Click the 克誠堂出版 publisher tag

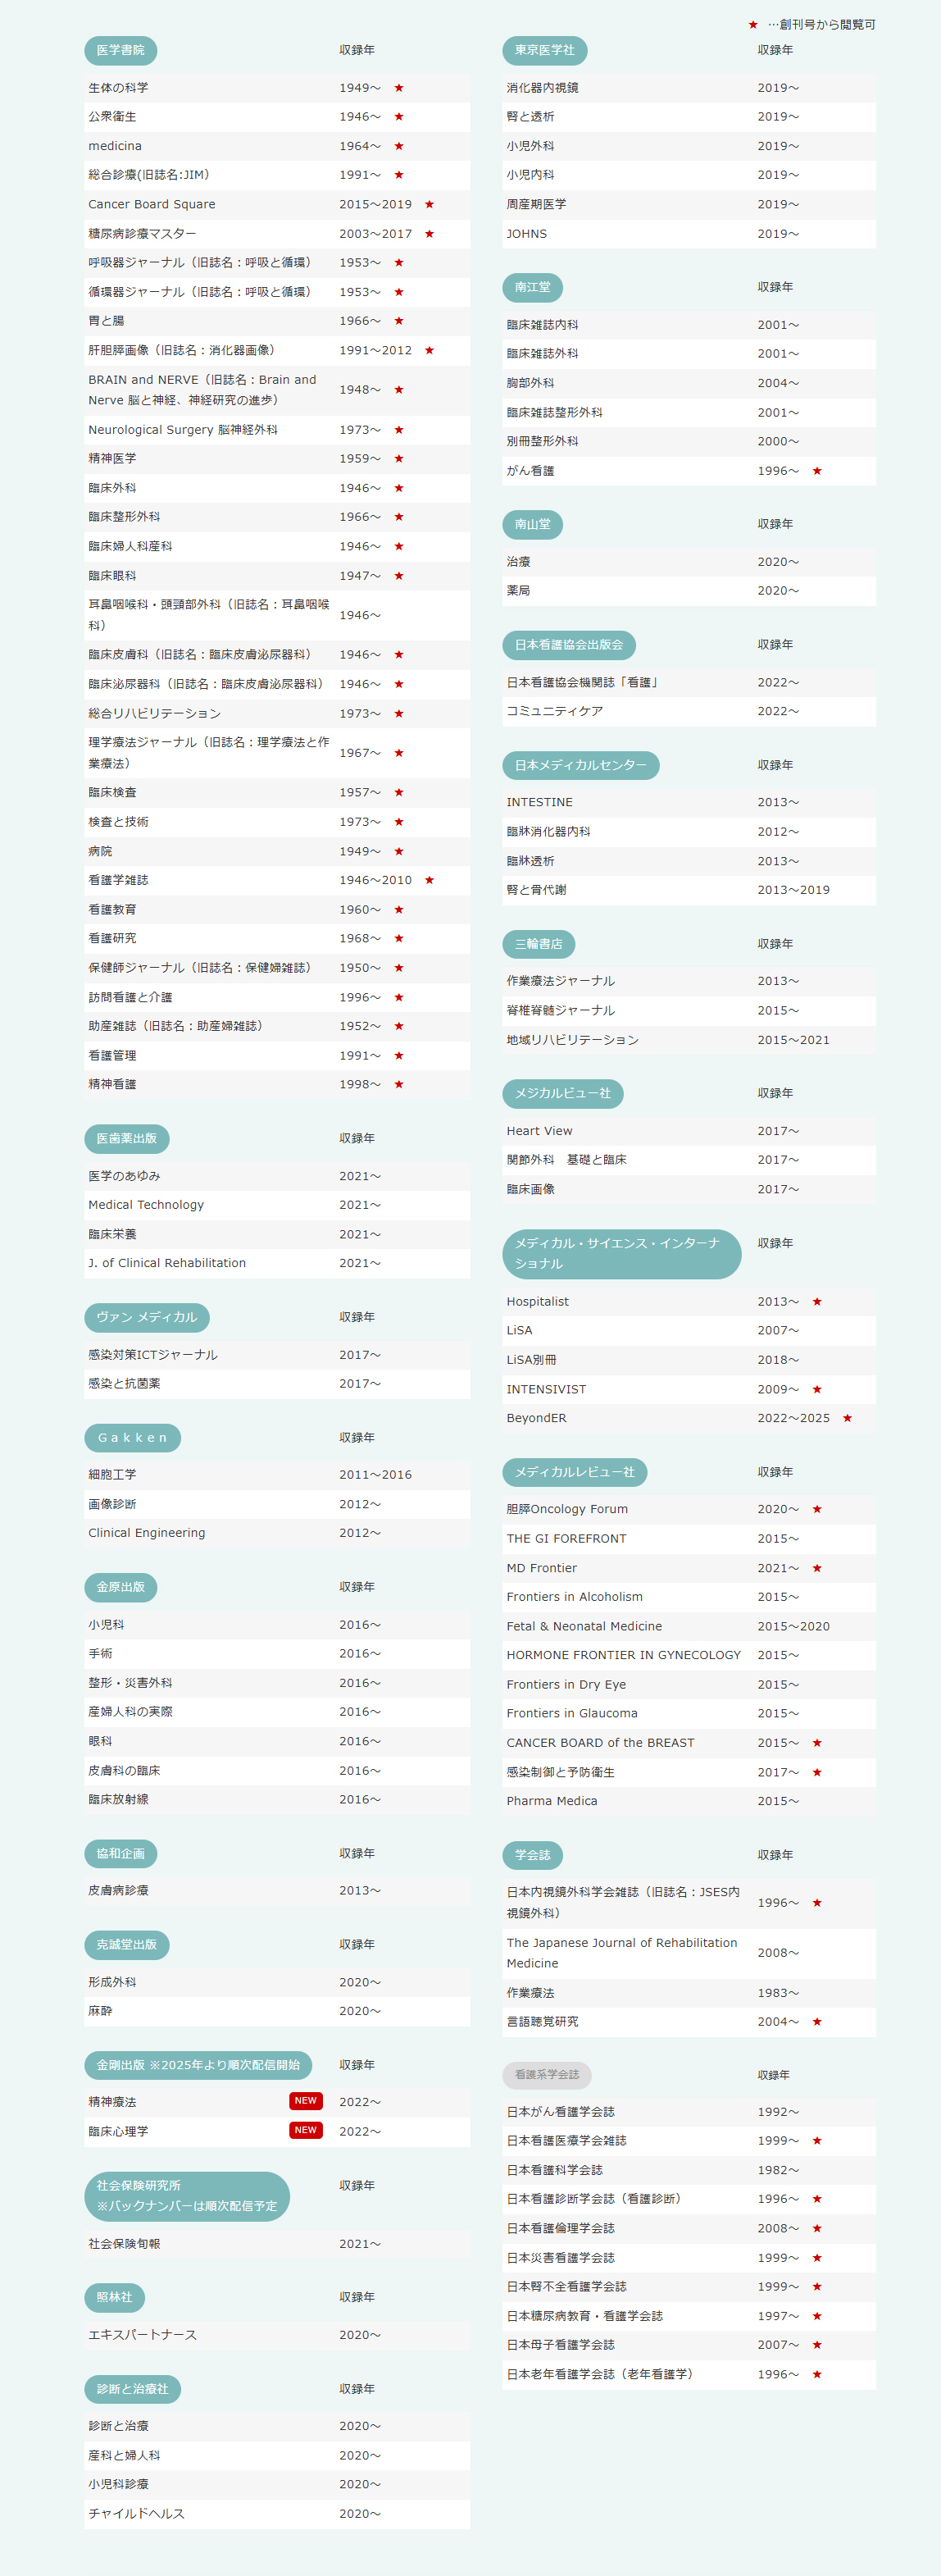pyautogui.click(x=126, y=1945)
